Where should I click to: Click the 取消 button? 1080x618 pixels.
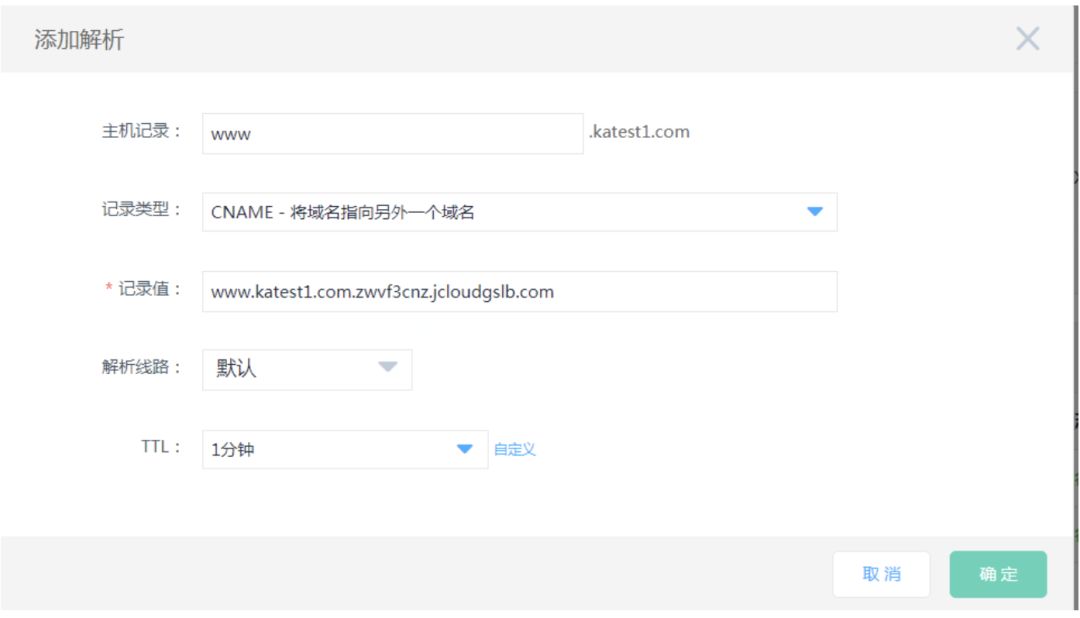[x=881, y=574]
